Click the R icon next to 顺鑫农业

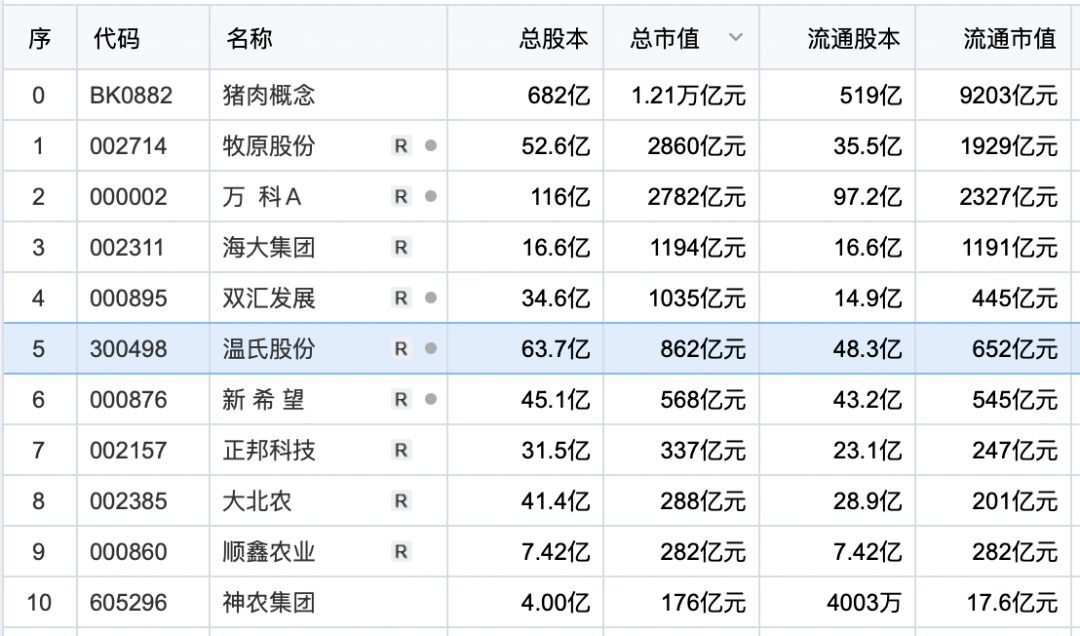click(x=400, y=551)
